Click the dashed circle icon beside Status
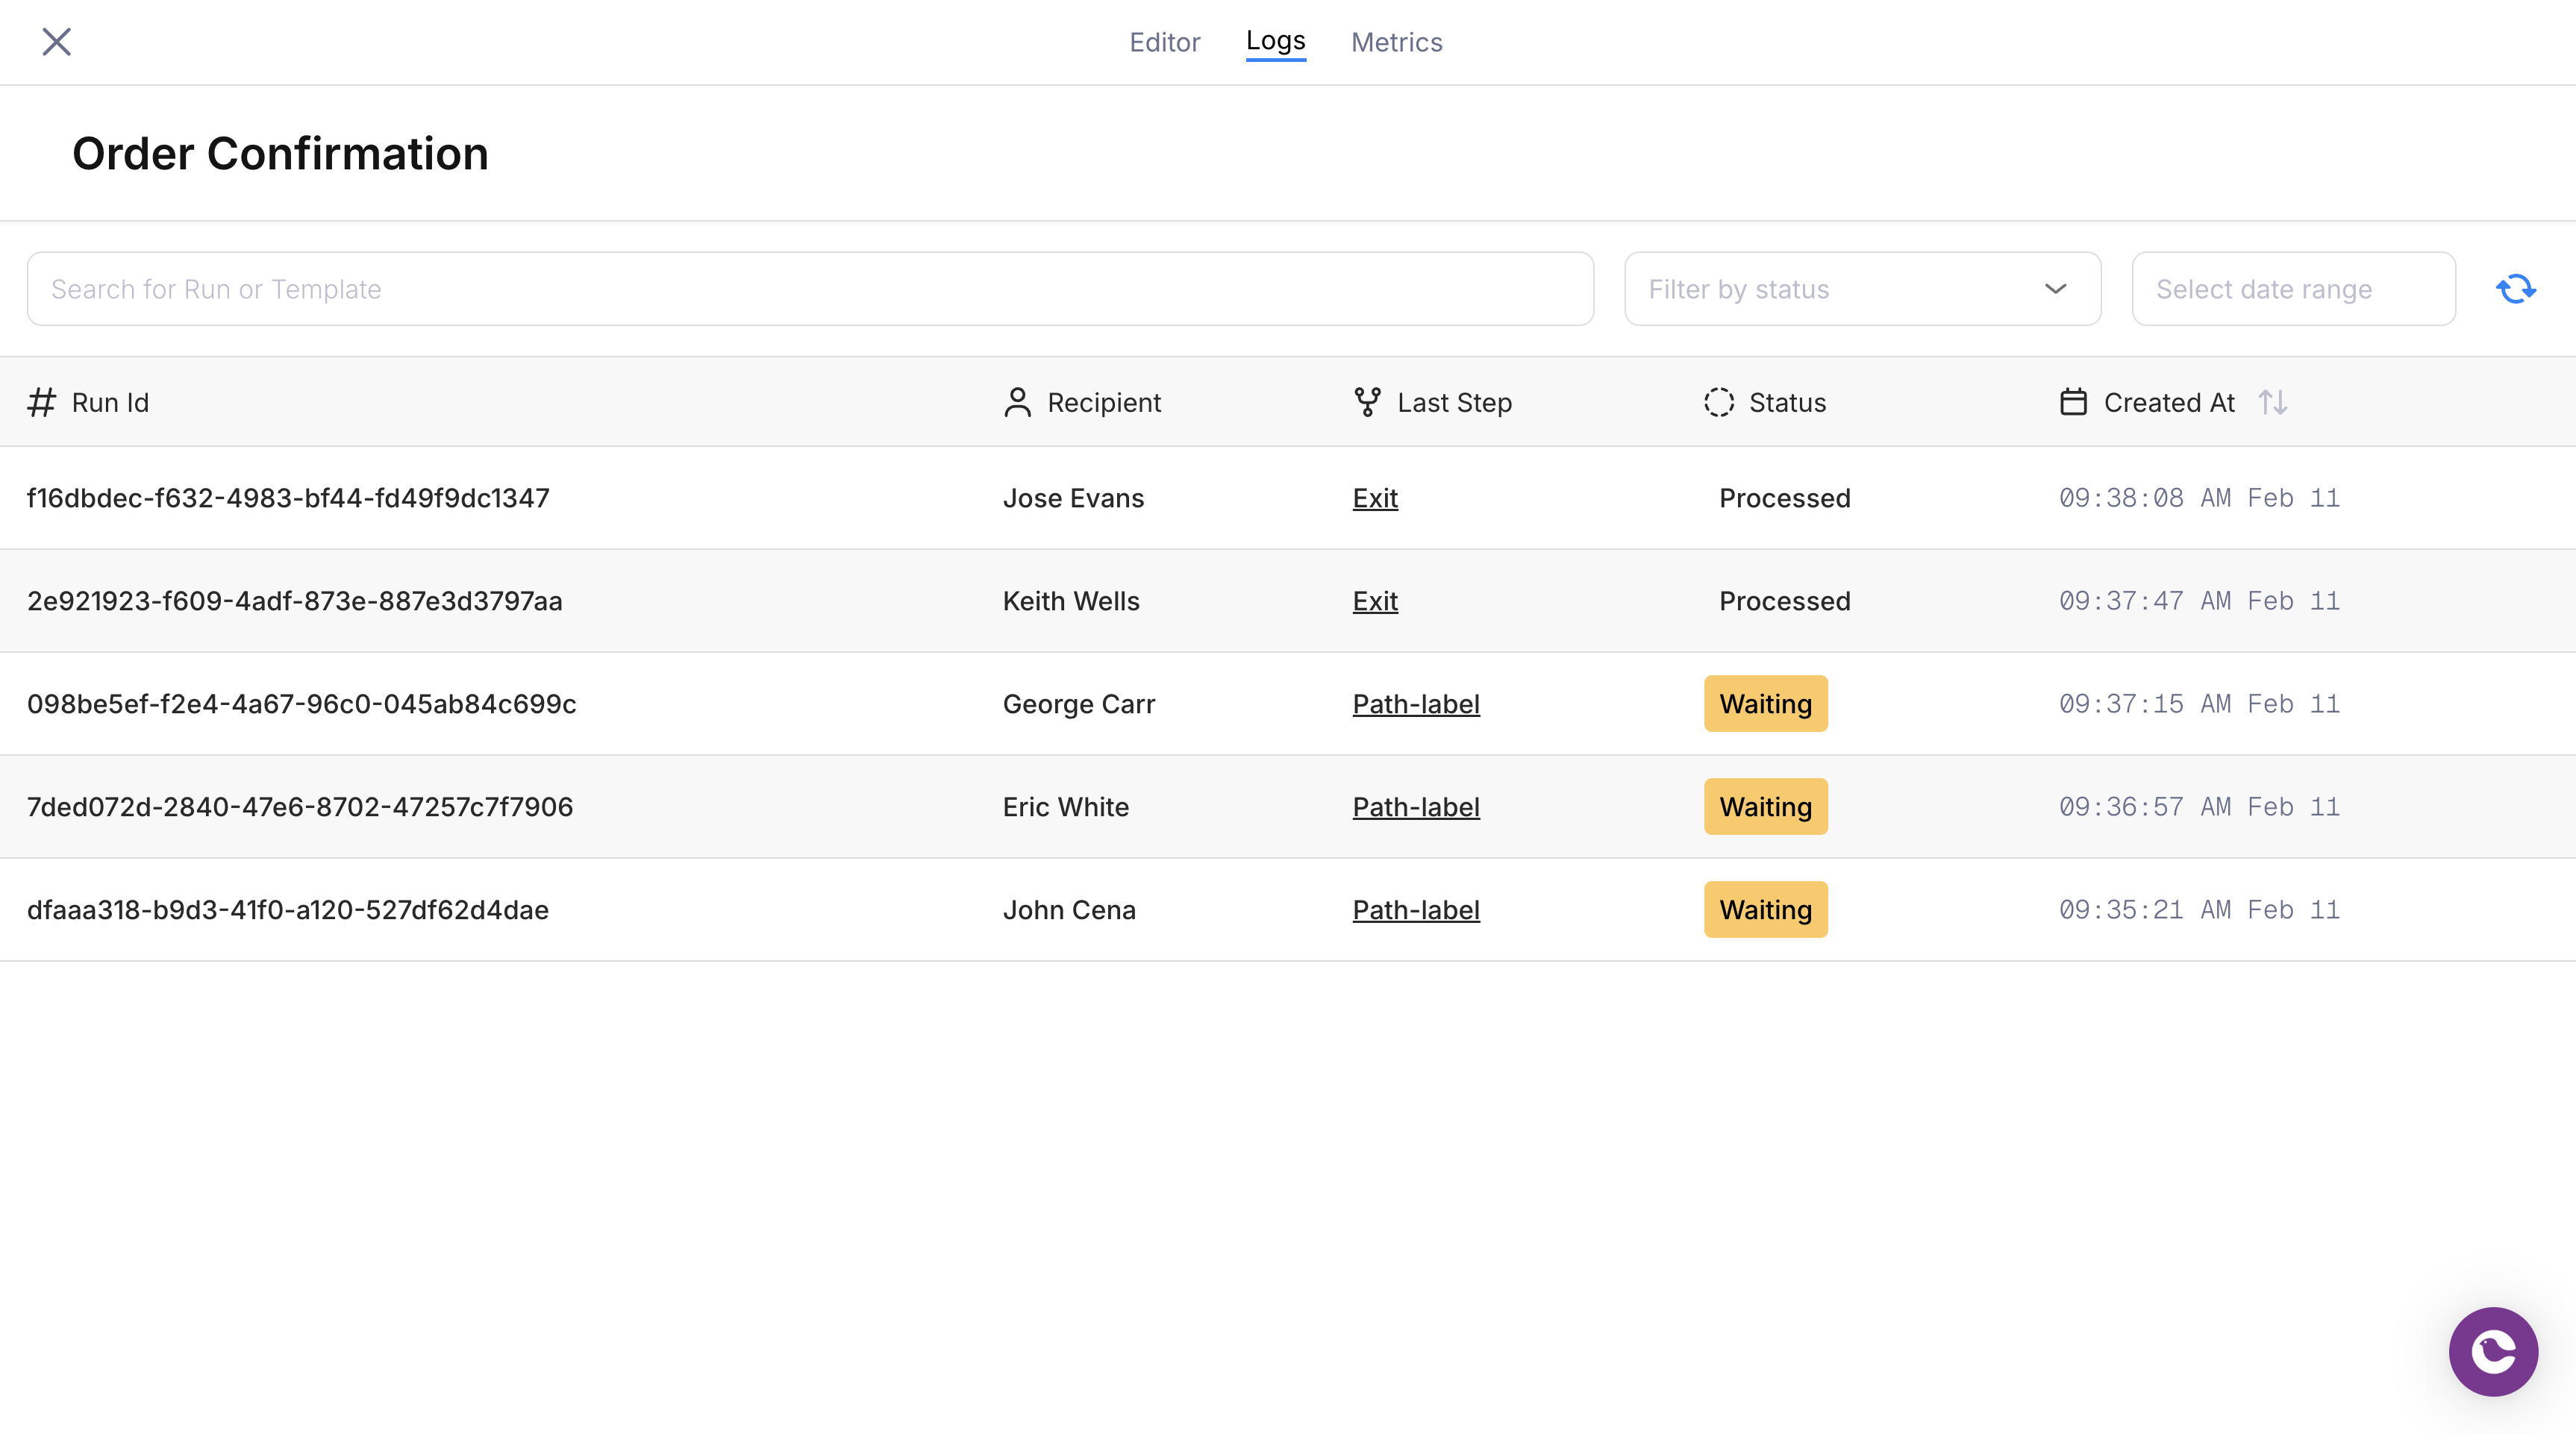 coord(1718,402)
